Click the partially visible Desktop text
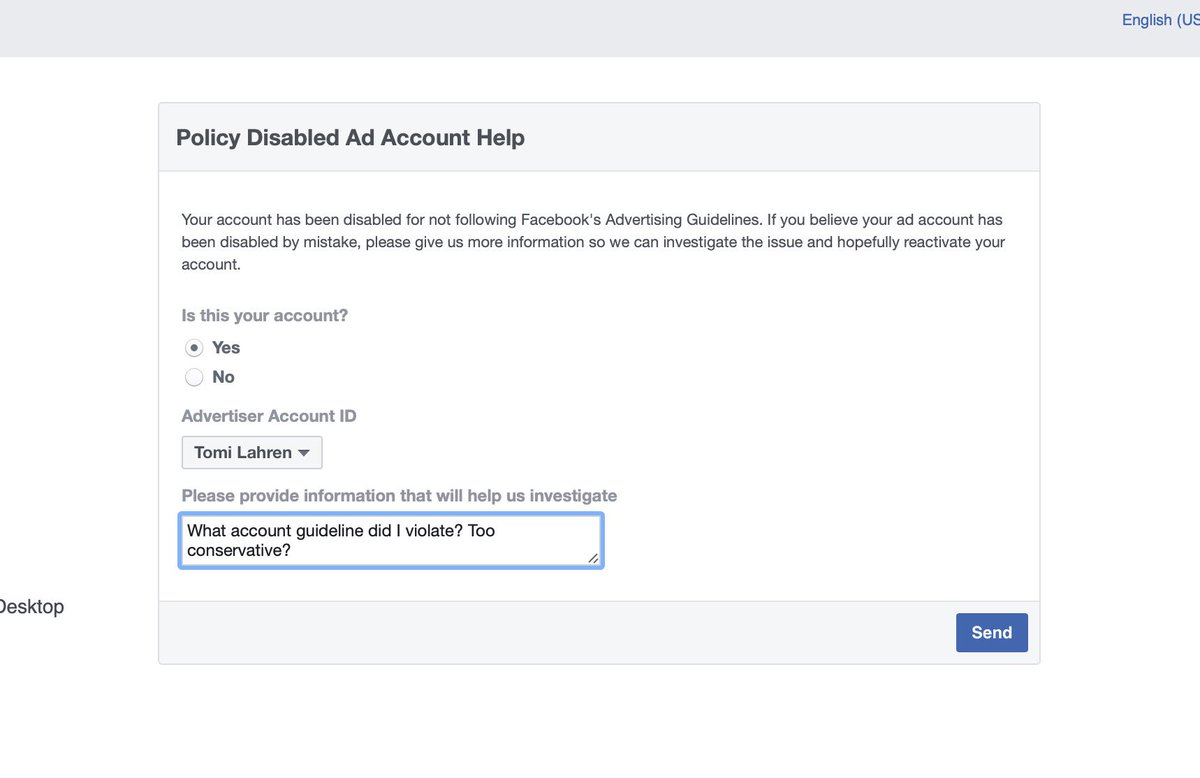Image resolution: width=1200 pixels, height=778 pixels. 31,607
